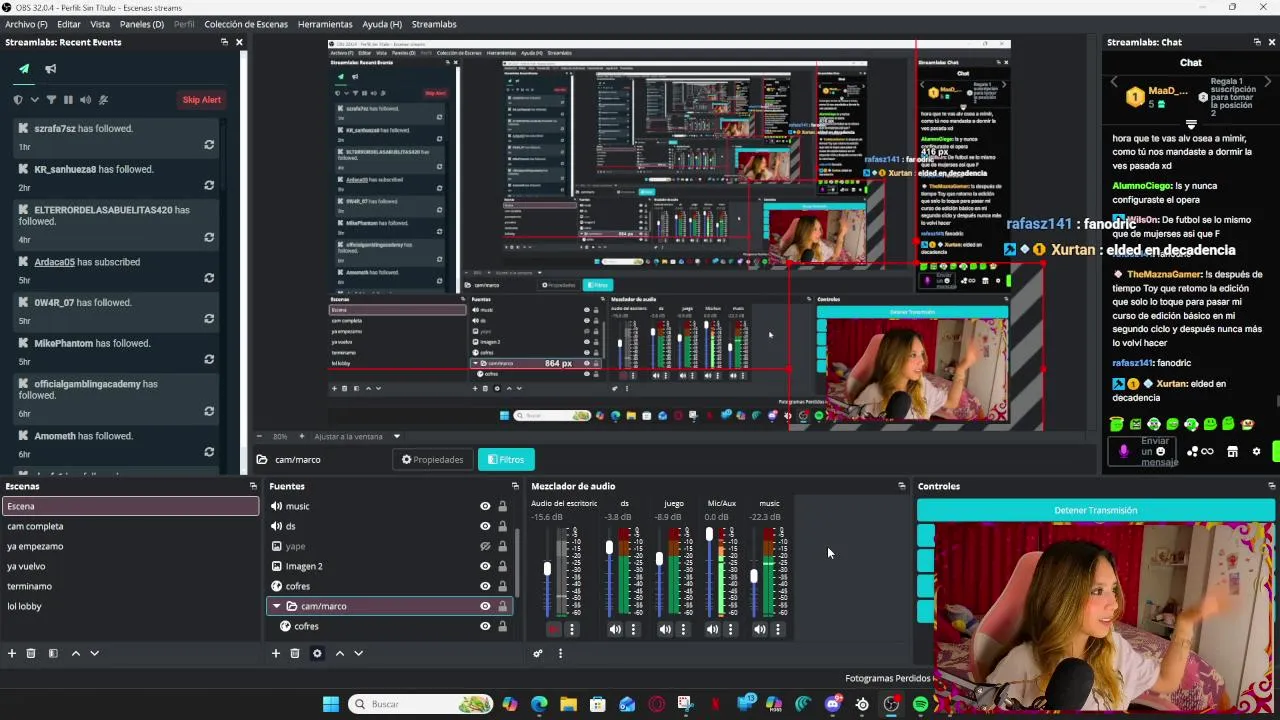The width and height of the screenshot is (1280, 720).
Task: Move selected source down in Fuentes
Action: (358, 653)
